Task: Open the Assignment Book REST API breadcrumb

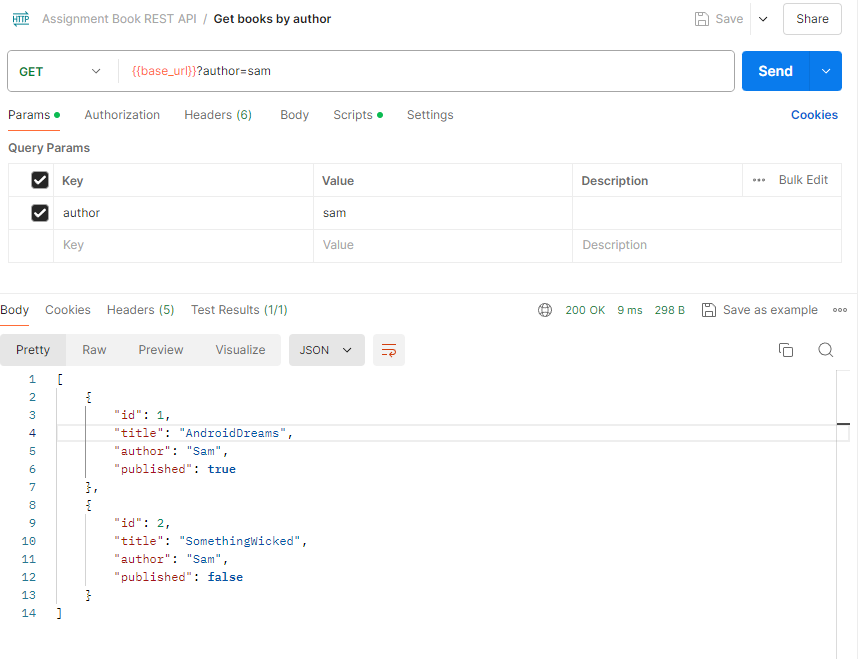Action: tap(119, 19)
